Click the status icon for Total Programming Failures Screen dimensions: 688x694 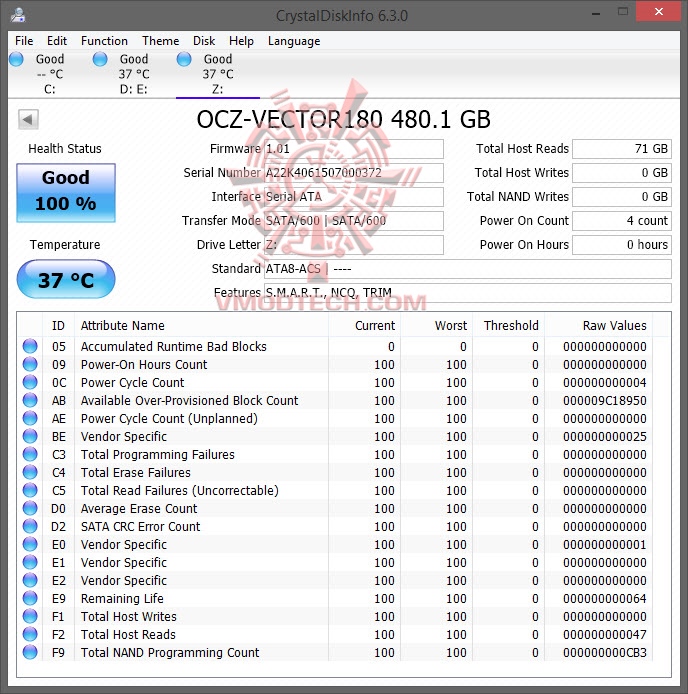30,454
